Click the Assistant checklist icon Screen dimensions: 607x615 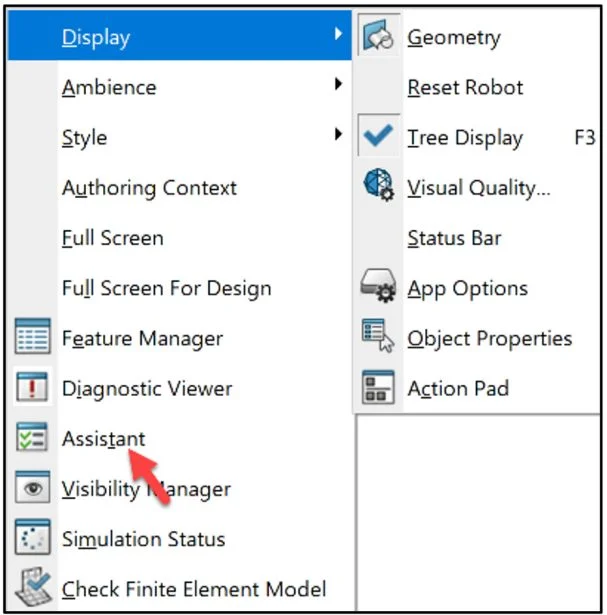pos(32,438)
